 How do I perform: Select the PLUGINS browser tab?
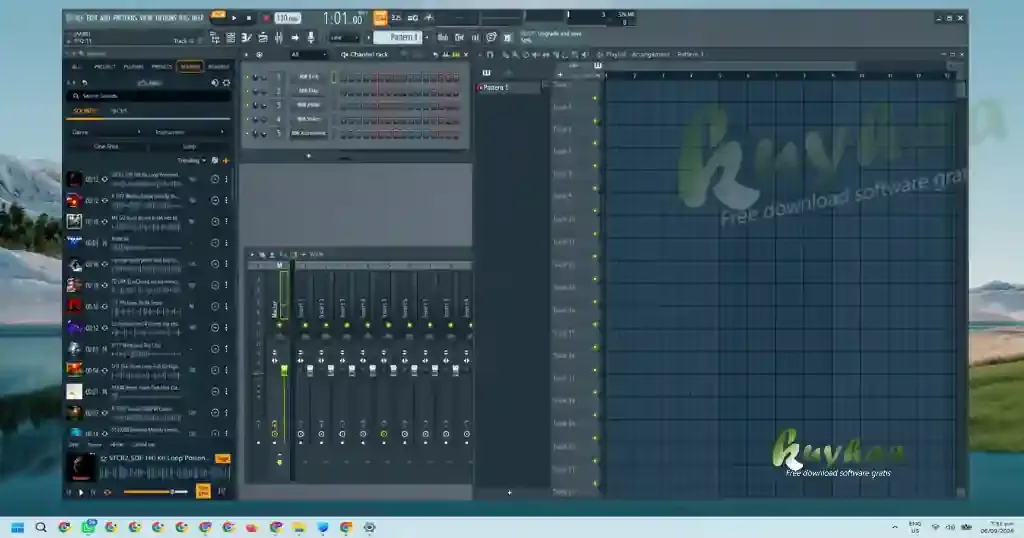tap(134, 67)
